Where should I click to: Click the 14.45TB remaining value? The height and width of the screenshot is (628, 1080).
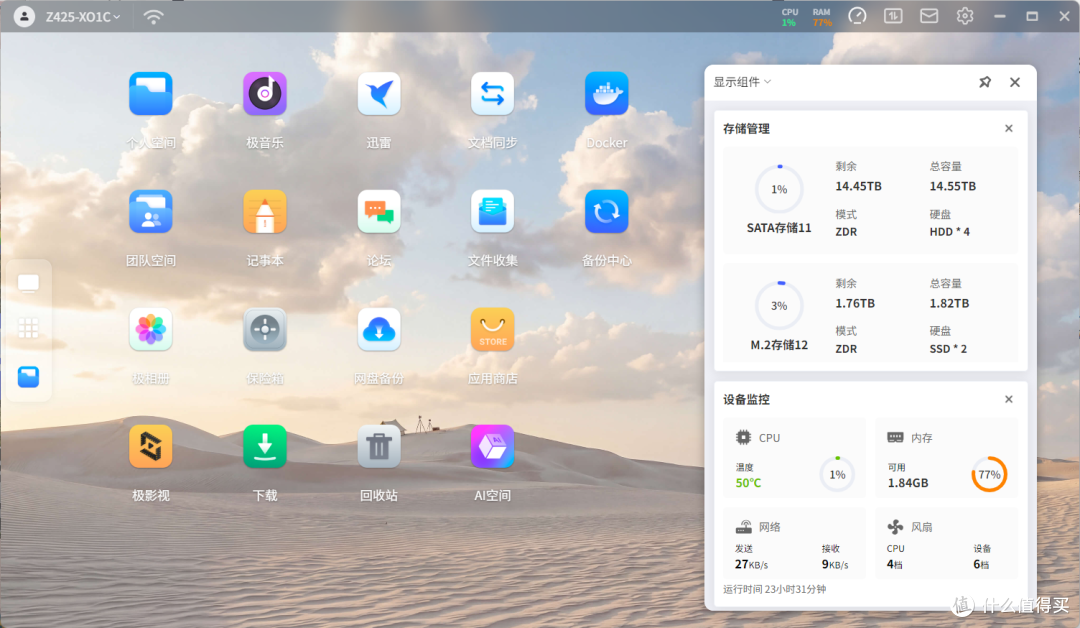(x=858, y=186)
